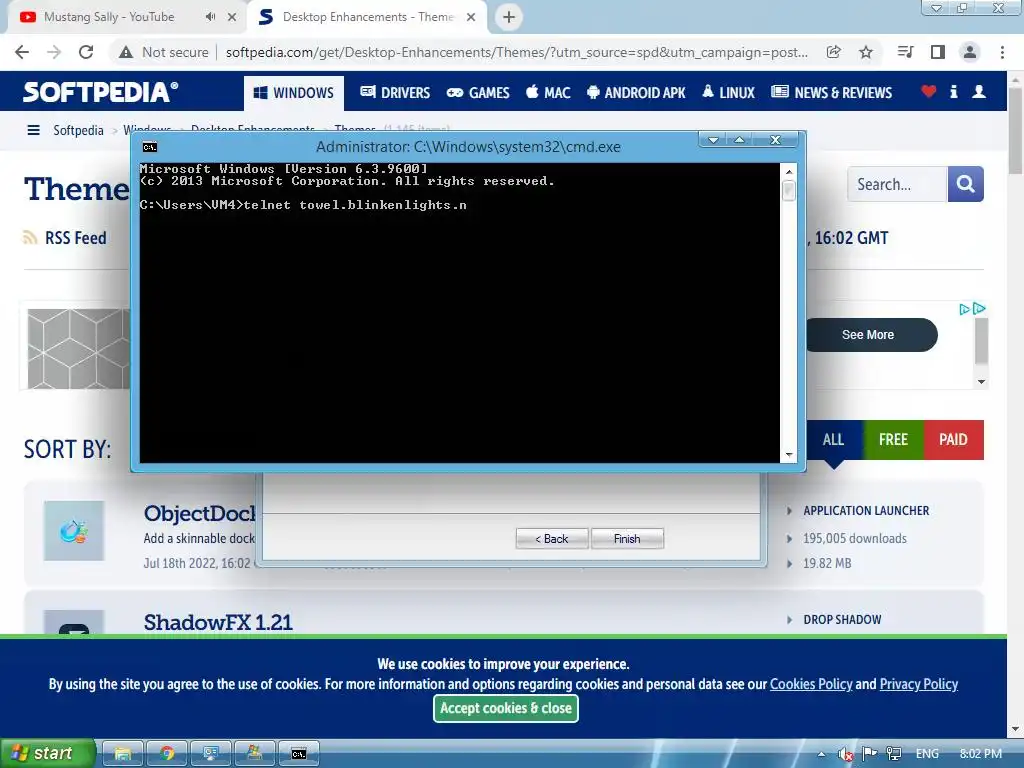This screenshot has width=1024, height=768.
Task: Click the YouTube tab mute speaker icon
Action: (x=210, y=17)
